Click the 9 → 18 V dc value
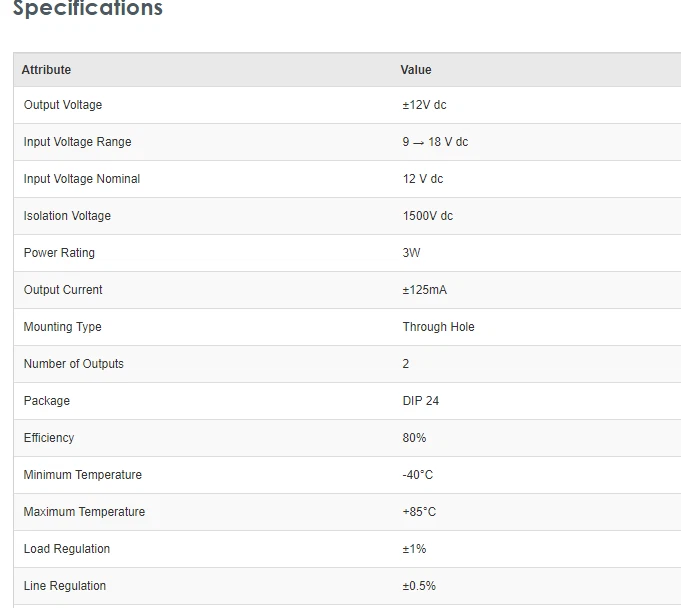Viewport: 681px width, 608px height. 435,142
